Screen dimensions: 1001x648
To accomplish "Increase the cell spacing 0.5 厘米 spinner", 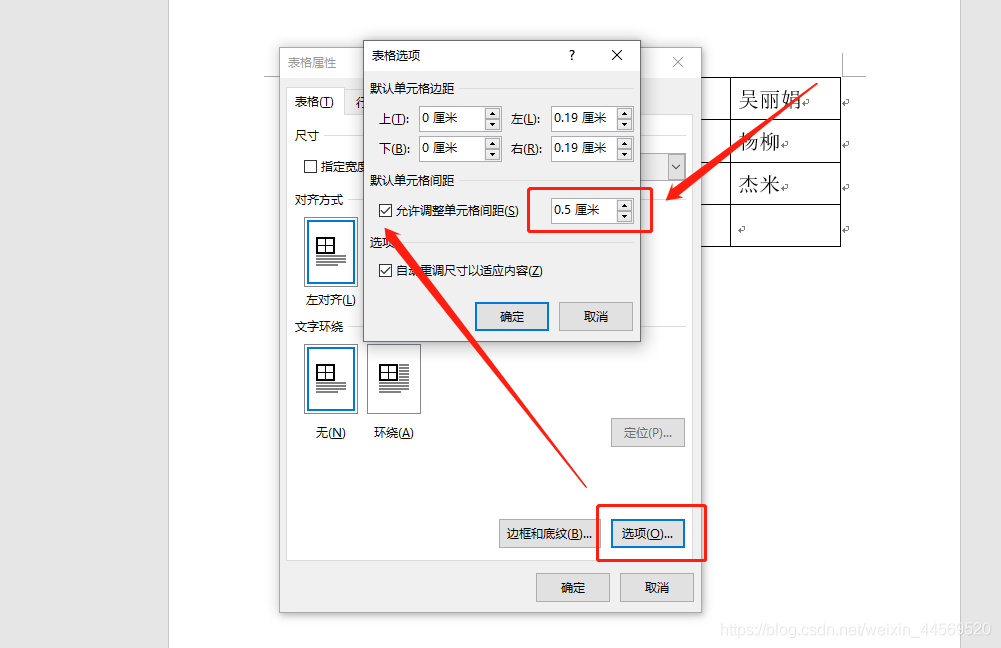I will point(624,205).
